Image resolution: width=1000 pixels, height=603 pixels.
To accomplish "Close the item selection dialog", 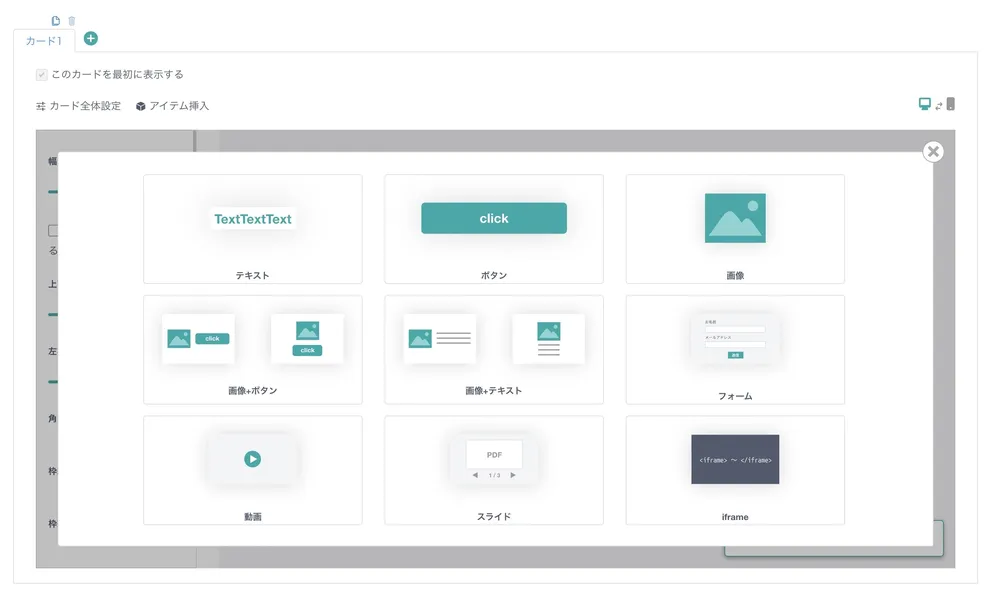I will click(933, 152).
